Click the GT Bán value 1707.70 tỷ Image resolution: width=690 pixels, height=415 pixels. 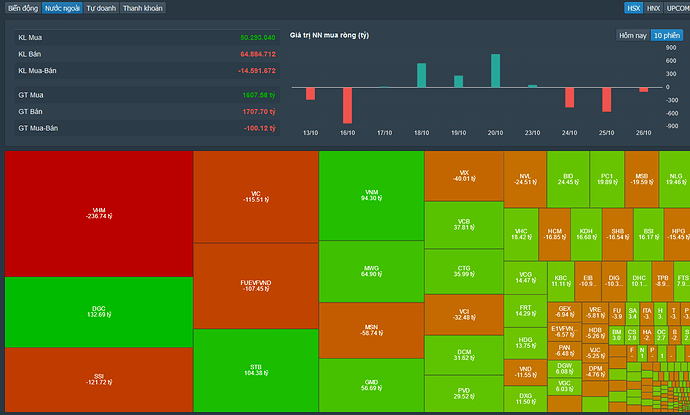[x=259, y=111]
